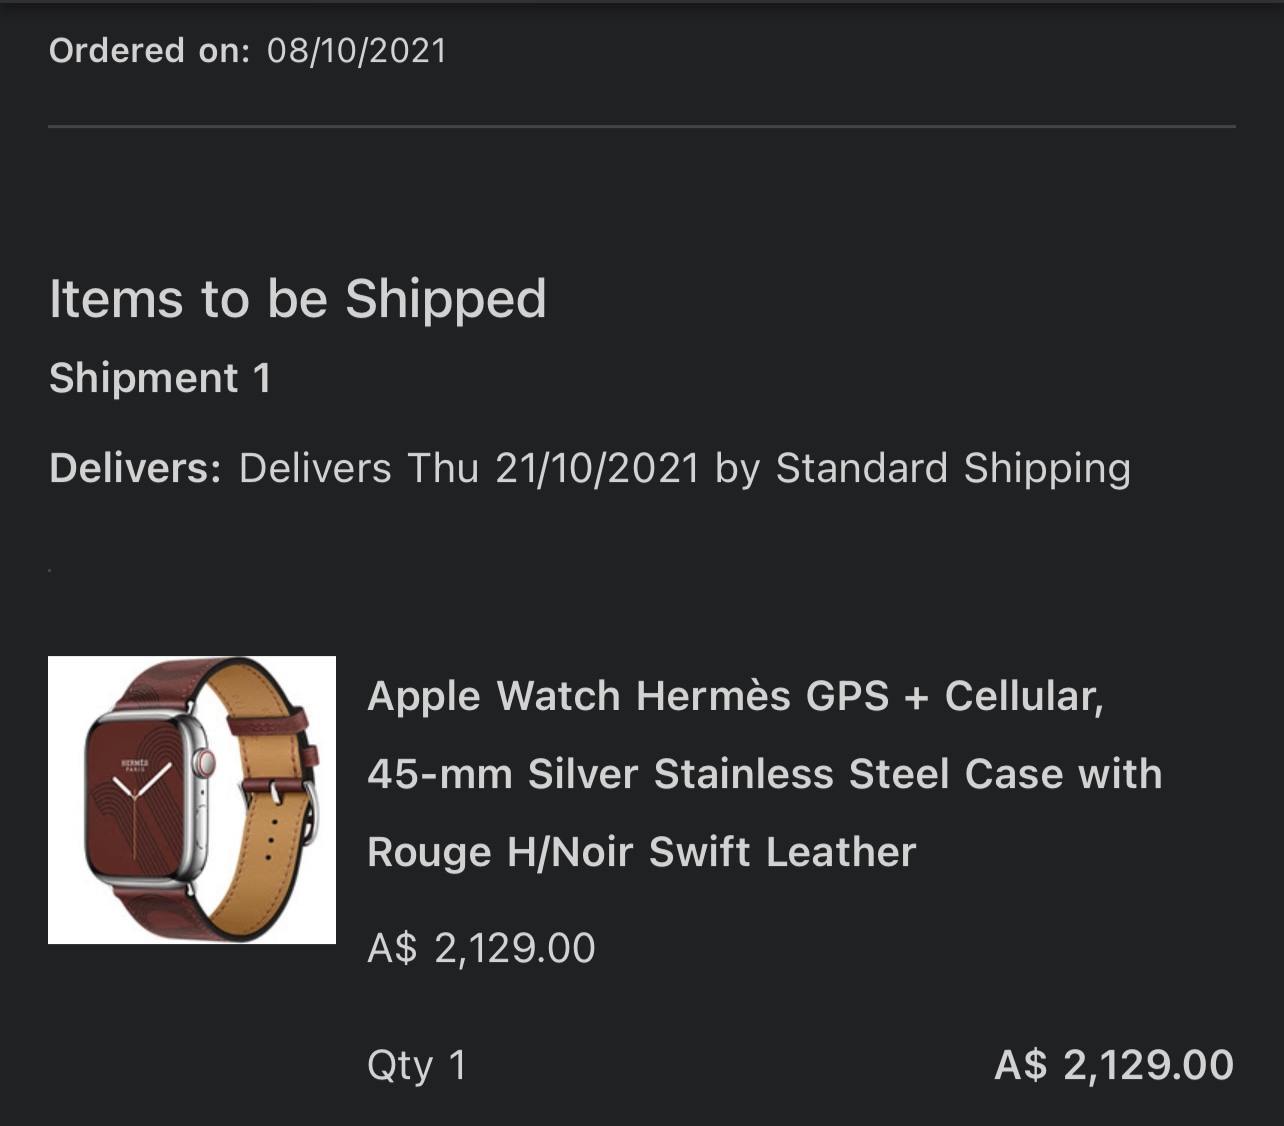The image size is (1284, 1126).
Task: Click the Qty 1 quantity label
Action: pyautogui.click(x=417, y=1065)
